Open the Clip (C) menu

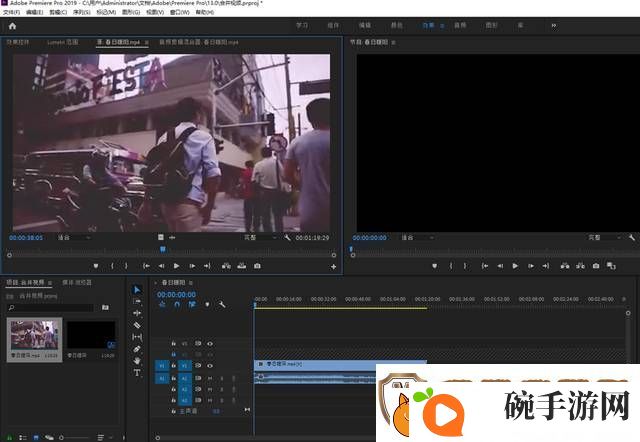(58, 12)
